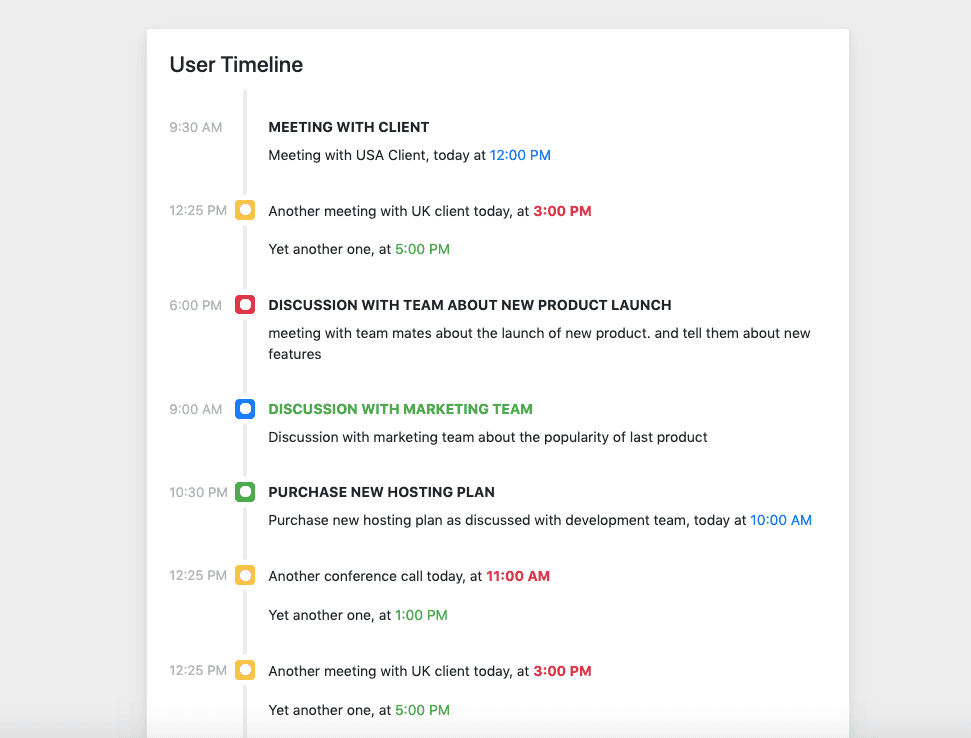The width and height of the screenshot is (971, 738).
Task: Open the 12:00 PM meeting time link
Action: (520, 155)
